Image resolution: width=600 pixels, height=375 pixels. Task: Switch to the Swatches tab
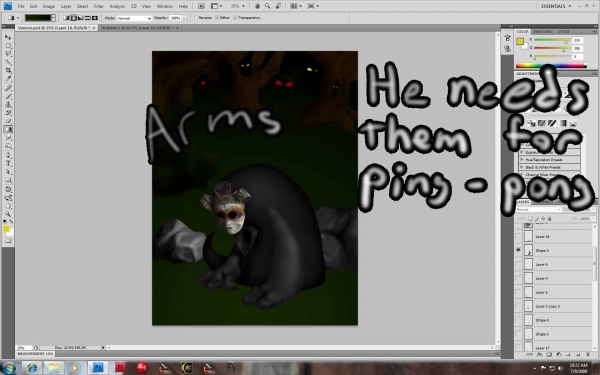tap(543, 31)
